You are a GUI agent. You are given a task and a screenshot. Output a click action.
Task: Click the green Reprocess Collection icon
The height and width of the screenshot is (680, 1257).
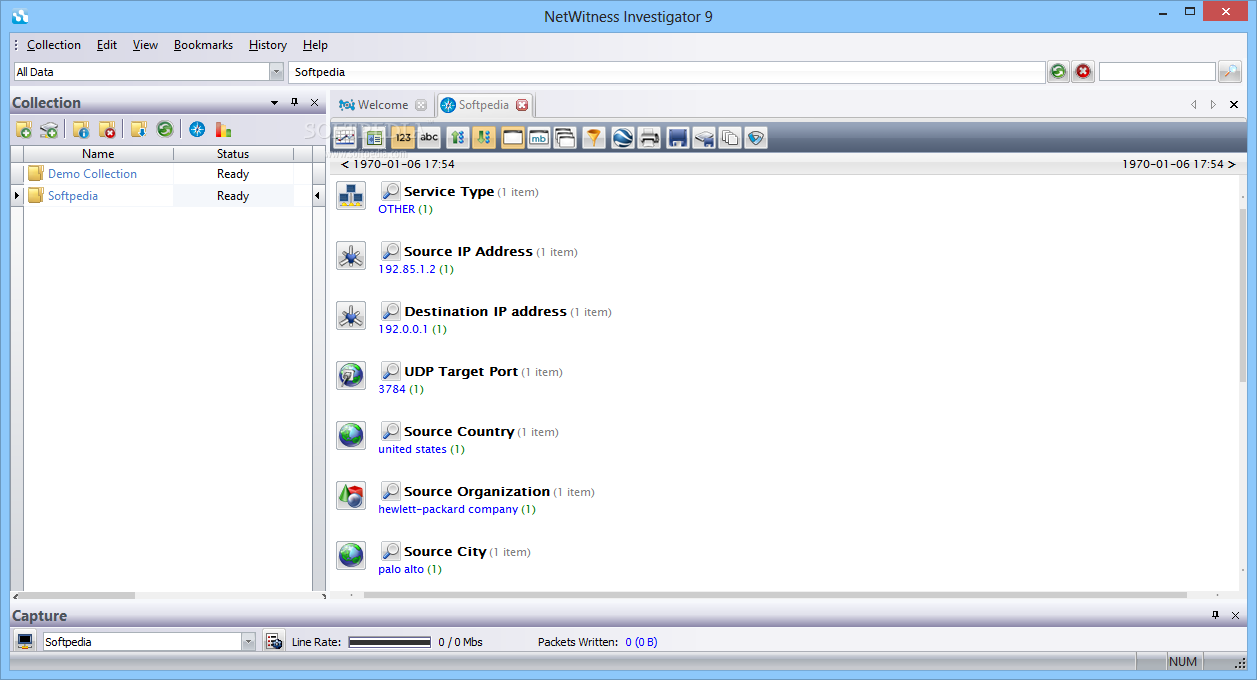tap(164, 129)
